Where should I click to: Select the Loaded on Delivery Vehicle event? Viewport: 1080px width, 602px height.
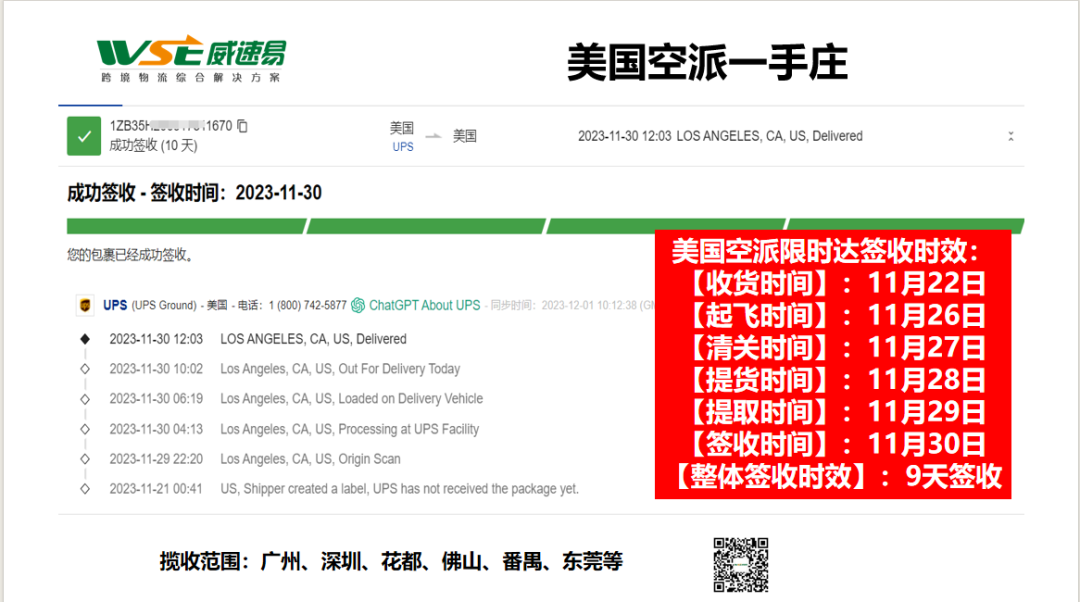351,399
